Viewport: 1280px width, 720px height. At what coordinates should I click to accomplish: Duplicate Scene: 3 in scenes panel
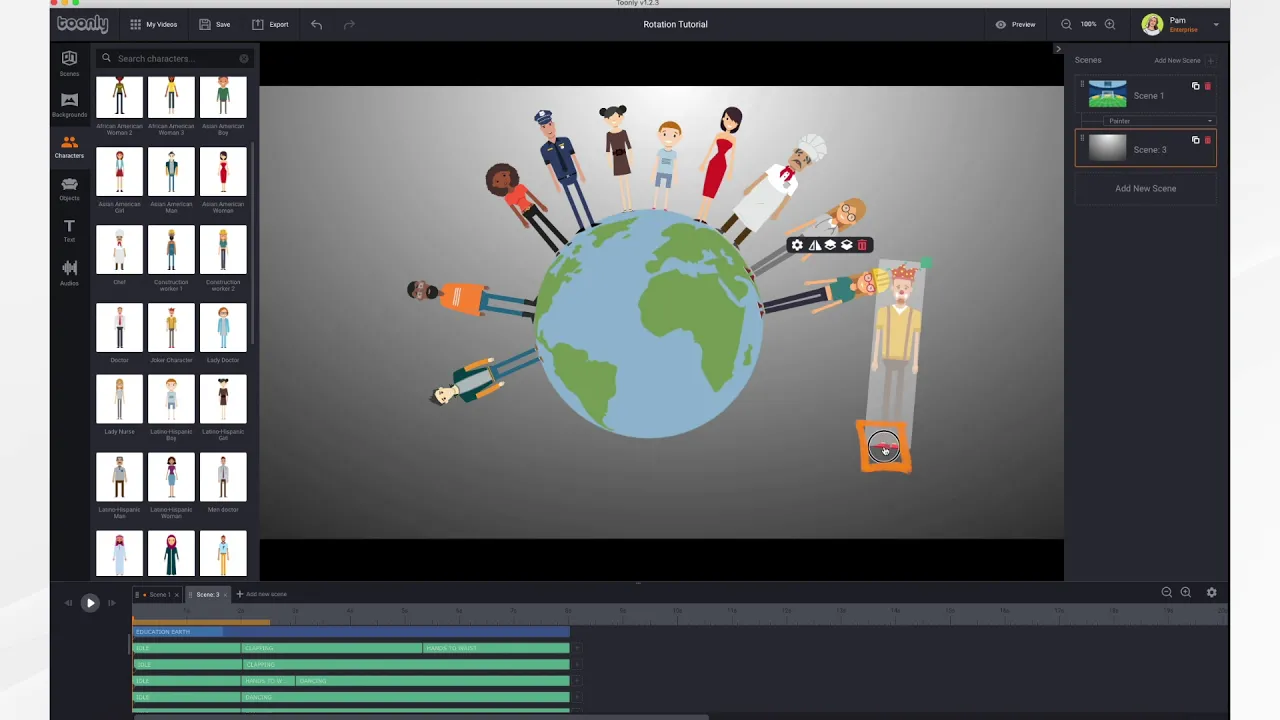[x=1195, y=140]
